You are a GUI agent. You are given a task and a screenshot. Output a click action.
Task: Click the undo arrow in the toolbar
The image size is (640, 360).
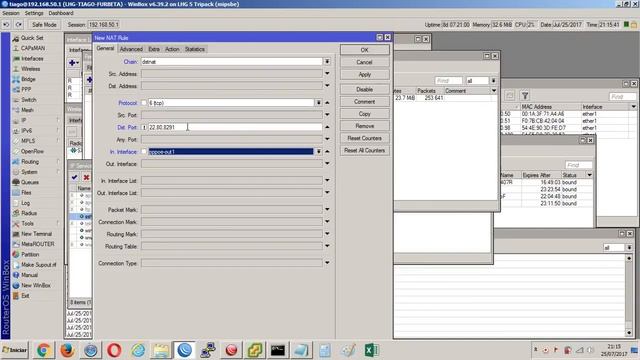point(6,24)
